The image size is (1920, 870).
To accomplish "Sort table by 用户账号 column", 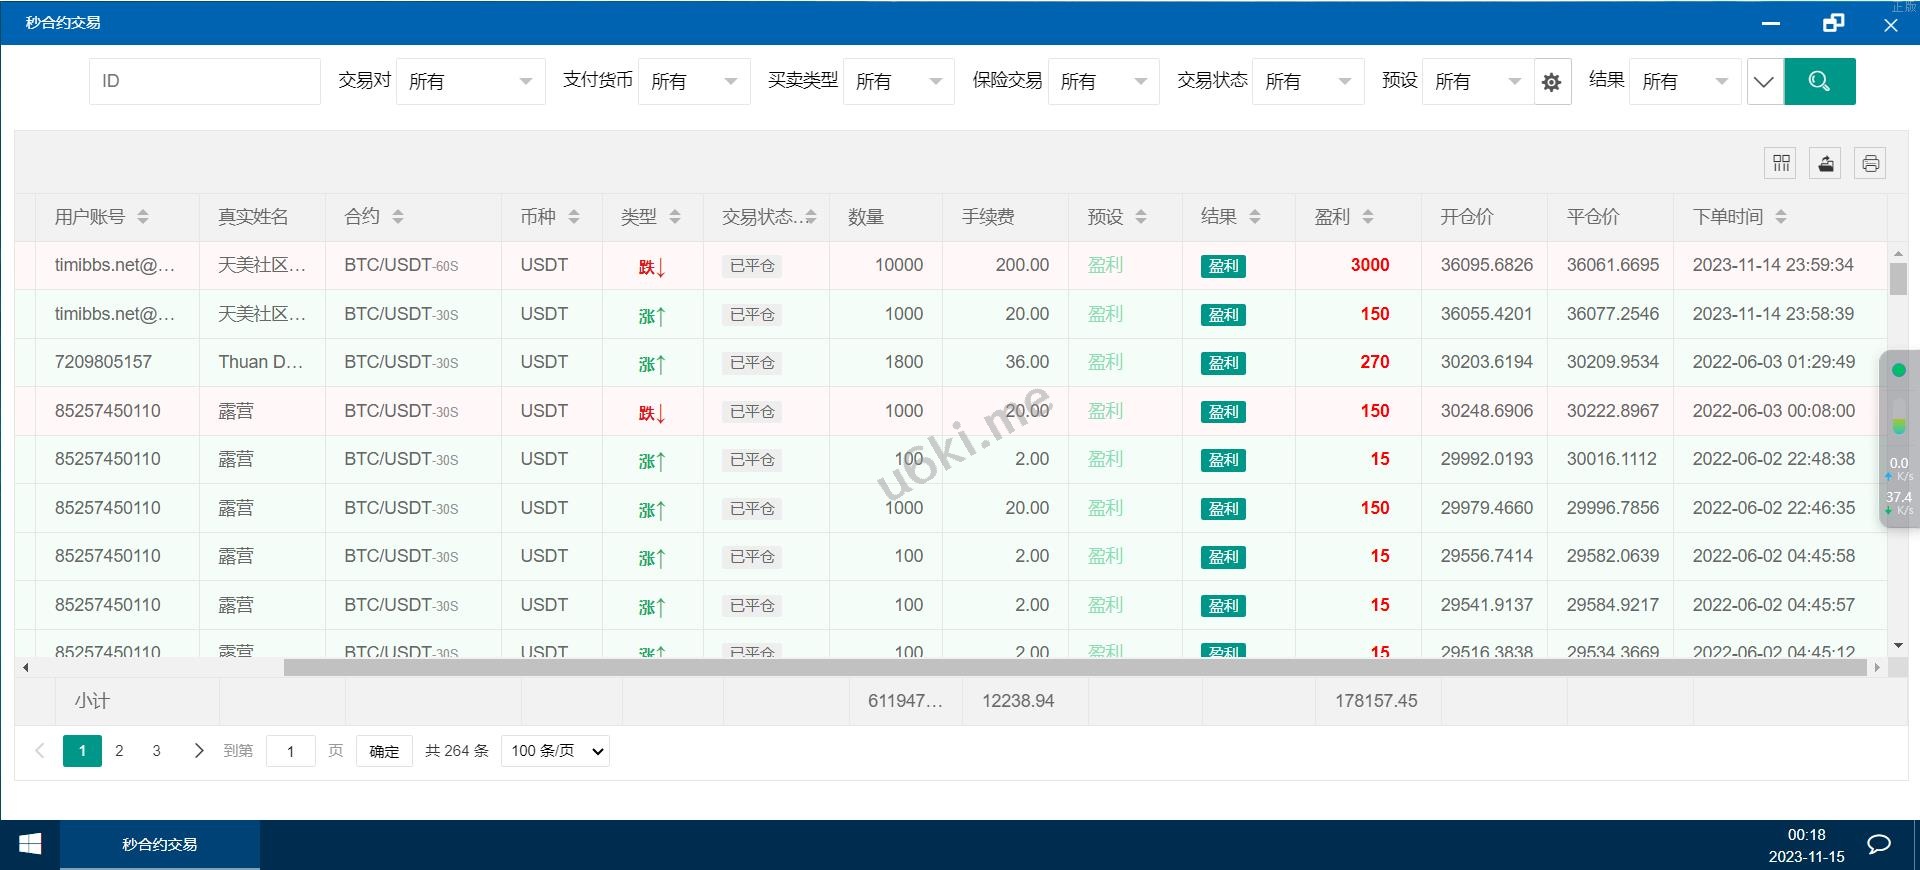I will 143,217.
